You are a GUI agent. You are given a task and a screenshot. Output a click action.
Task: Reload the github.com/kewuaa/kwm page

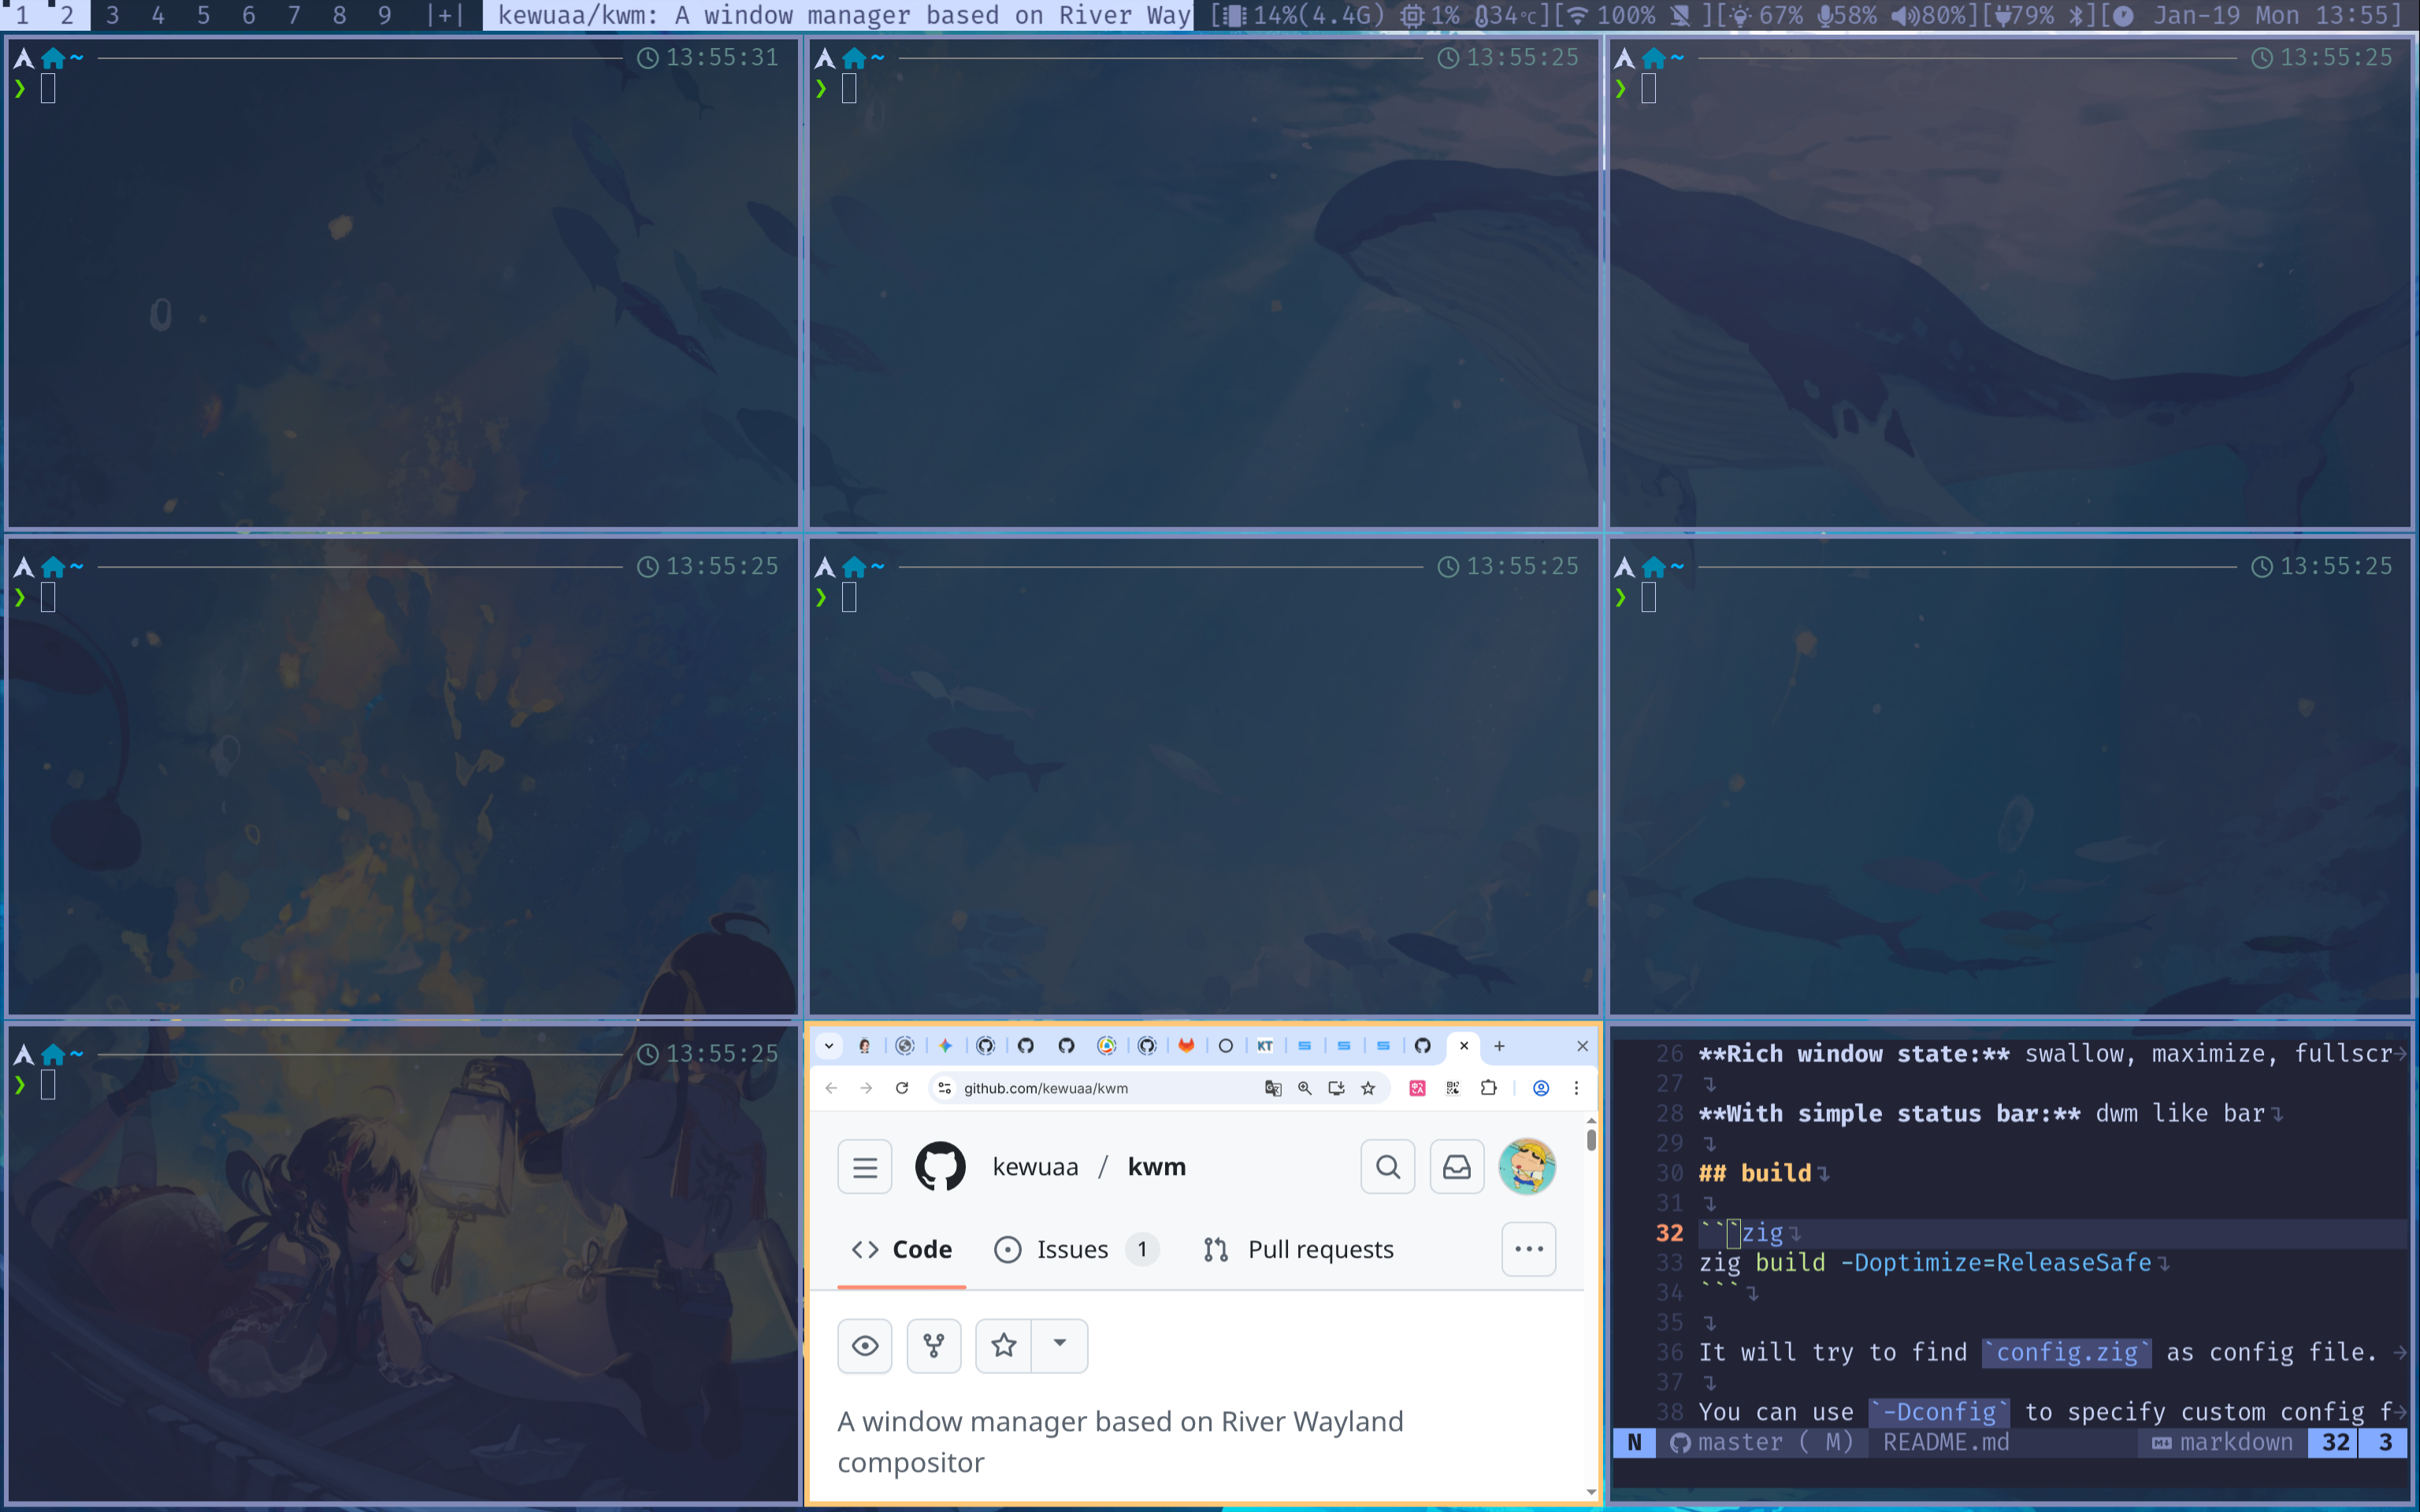point(902,1088)
